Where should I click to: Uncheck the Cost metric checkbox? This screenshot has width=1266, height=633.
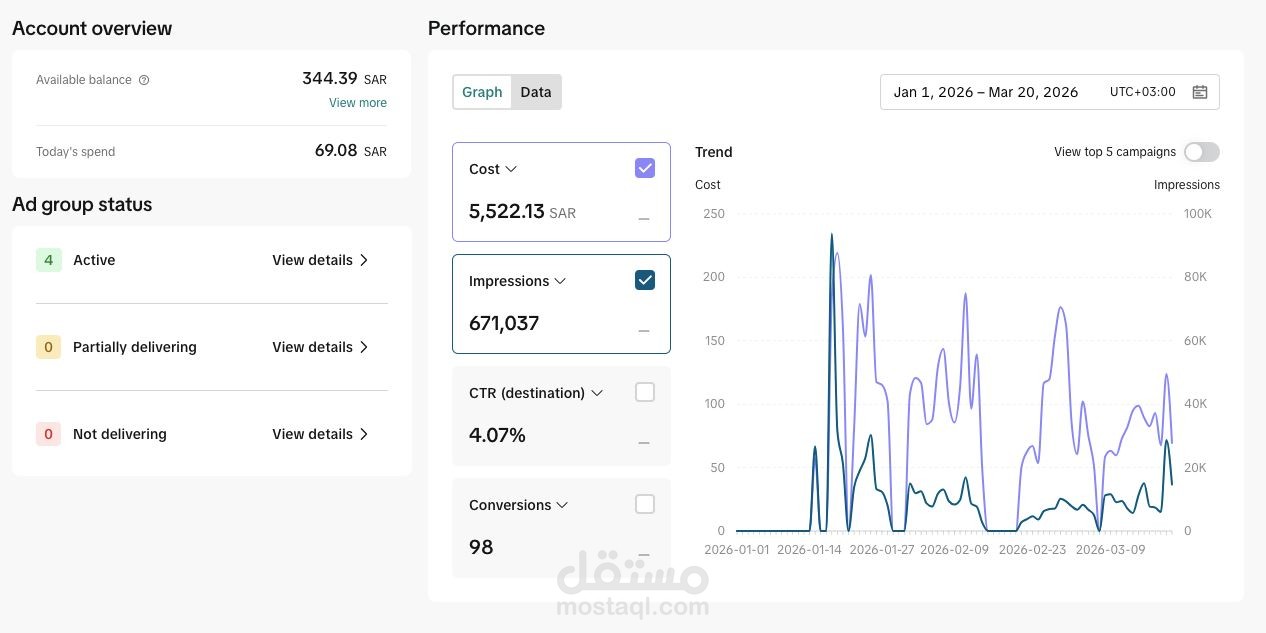point(645,168)
